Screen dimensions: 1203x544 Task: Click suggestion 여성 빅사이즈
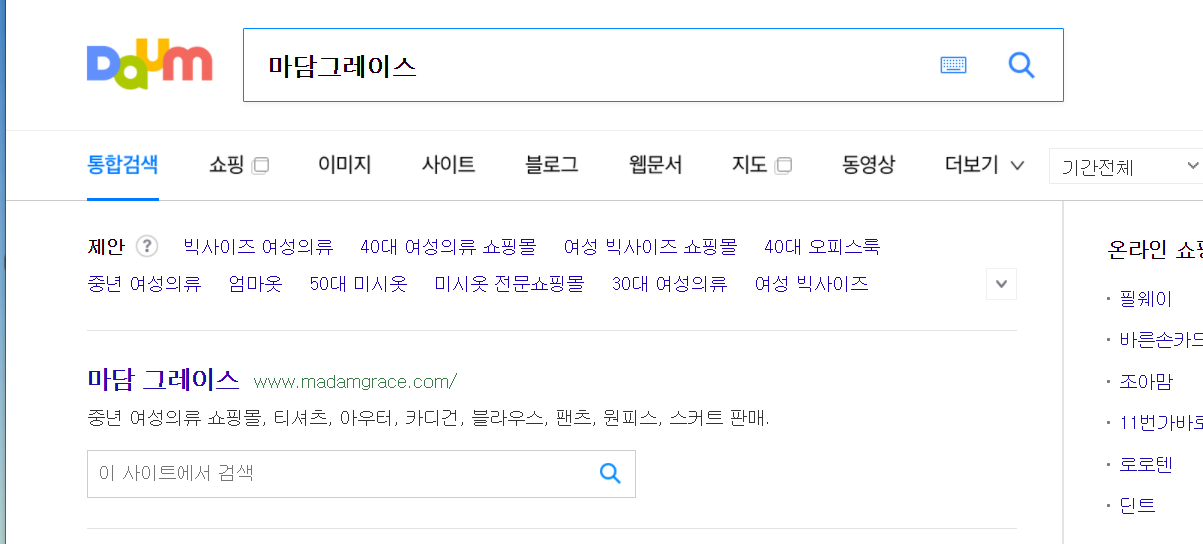(811, 284)
